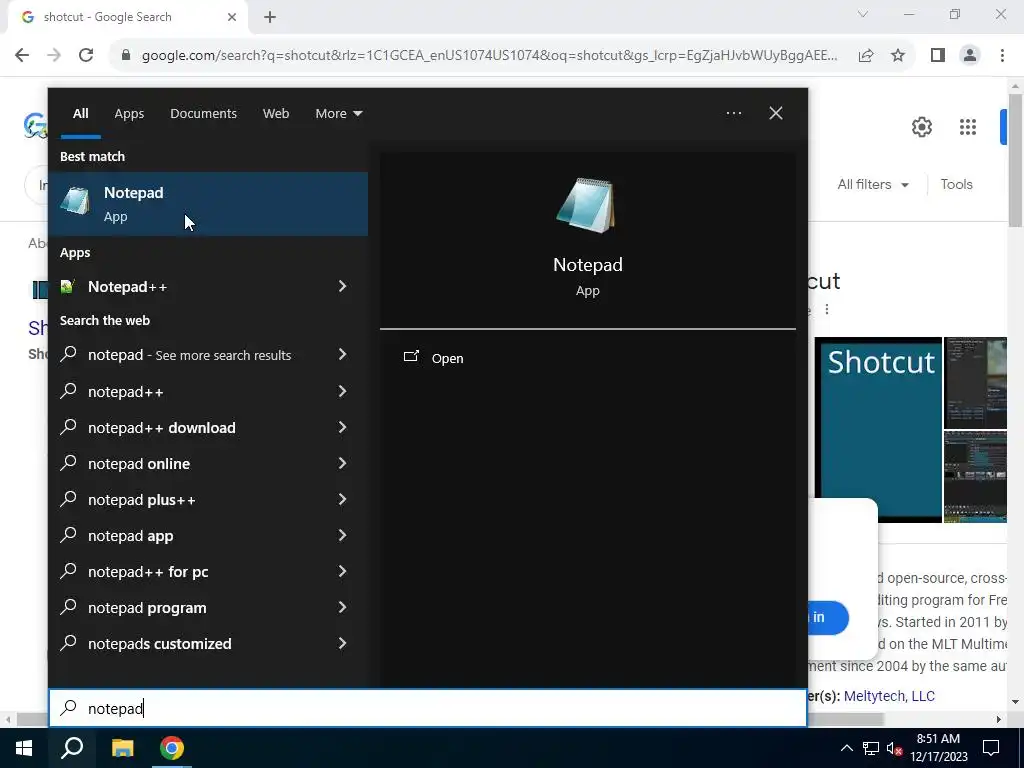Click the Windows Start button
Screen dimensions: 1024x768
click(x=24, y=748)
